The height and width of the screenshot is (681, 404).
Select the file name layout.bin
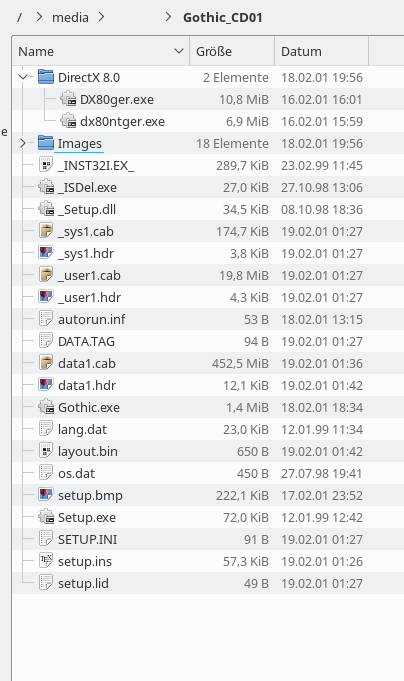click(x=88, y=452)
